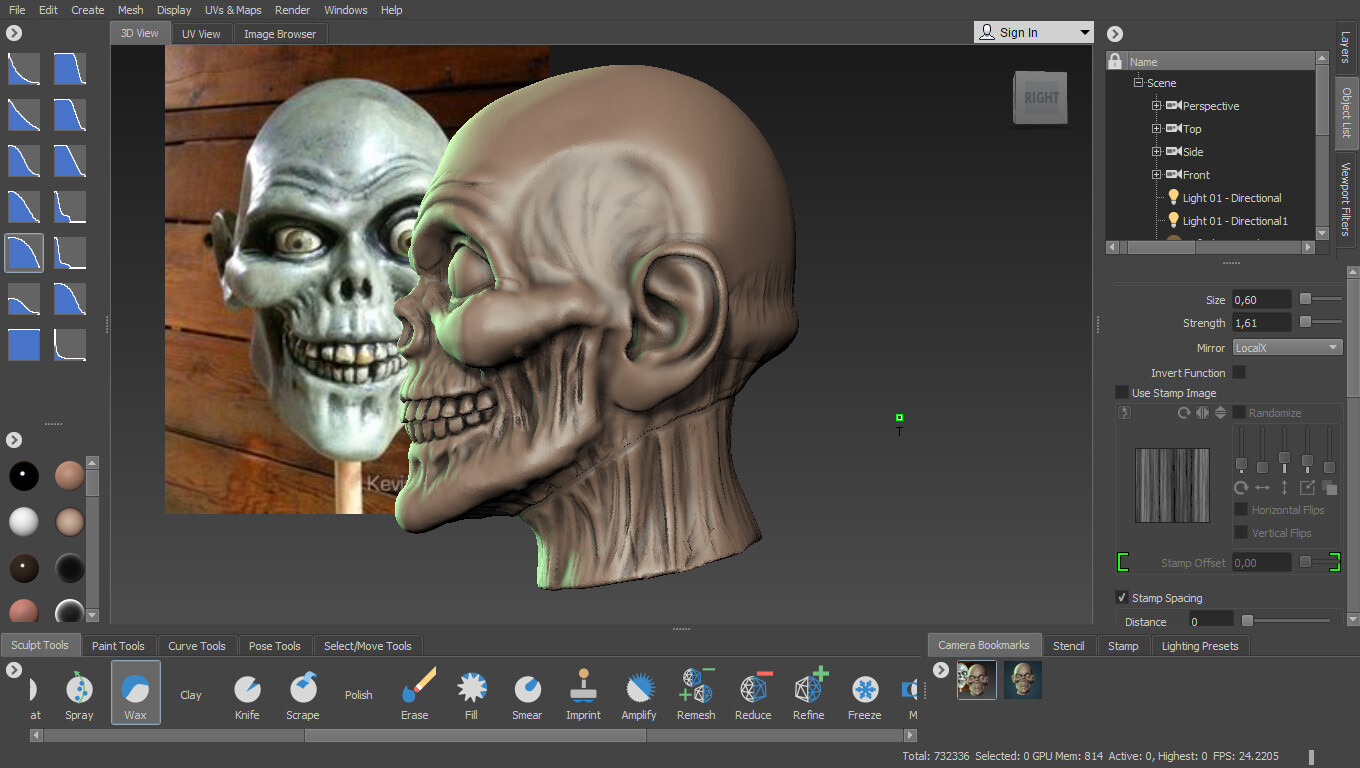Screen dimensions: 1360x768
Task: Open the Sign In dropdown
Action: coord(1034,32)
